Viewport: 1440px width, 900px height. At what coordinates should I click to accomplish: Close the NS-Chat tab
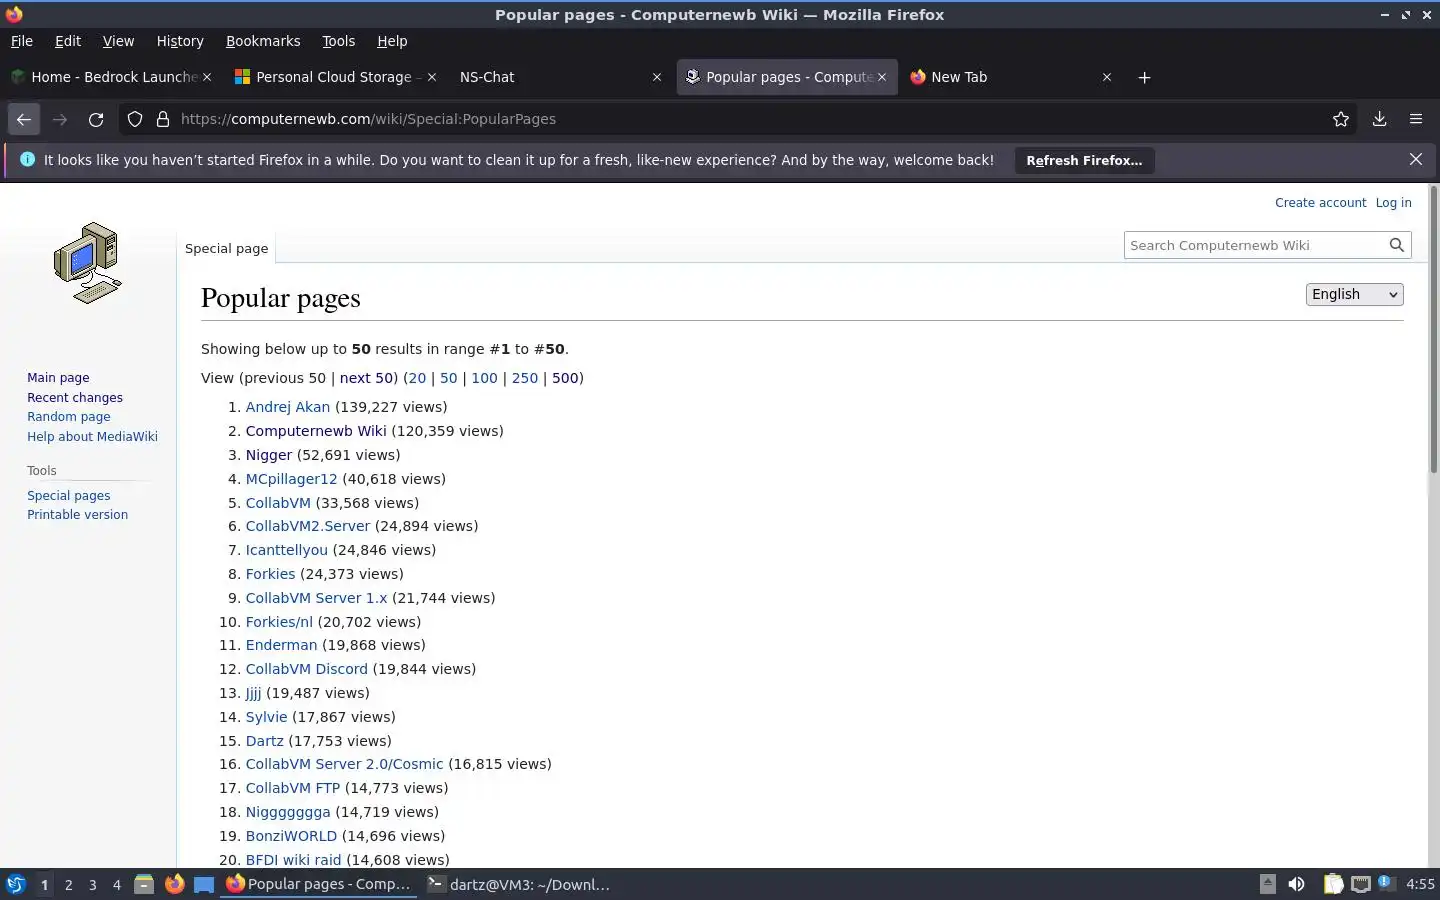657,77
